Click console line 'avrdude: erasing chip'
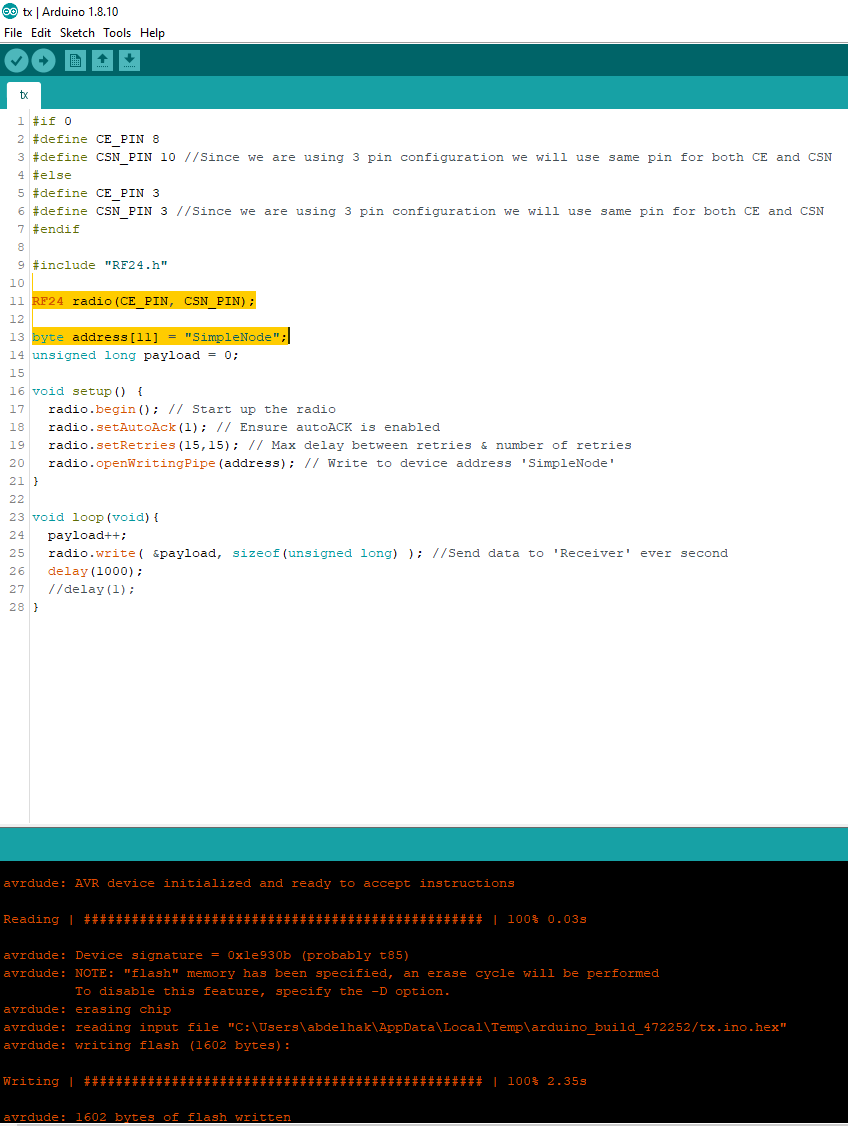Viewport: 848px width, 1126px height. pyautogui.click(x=87, y=1009)
